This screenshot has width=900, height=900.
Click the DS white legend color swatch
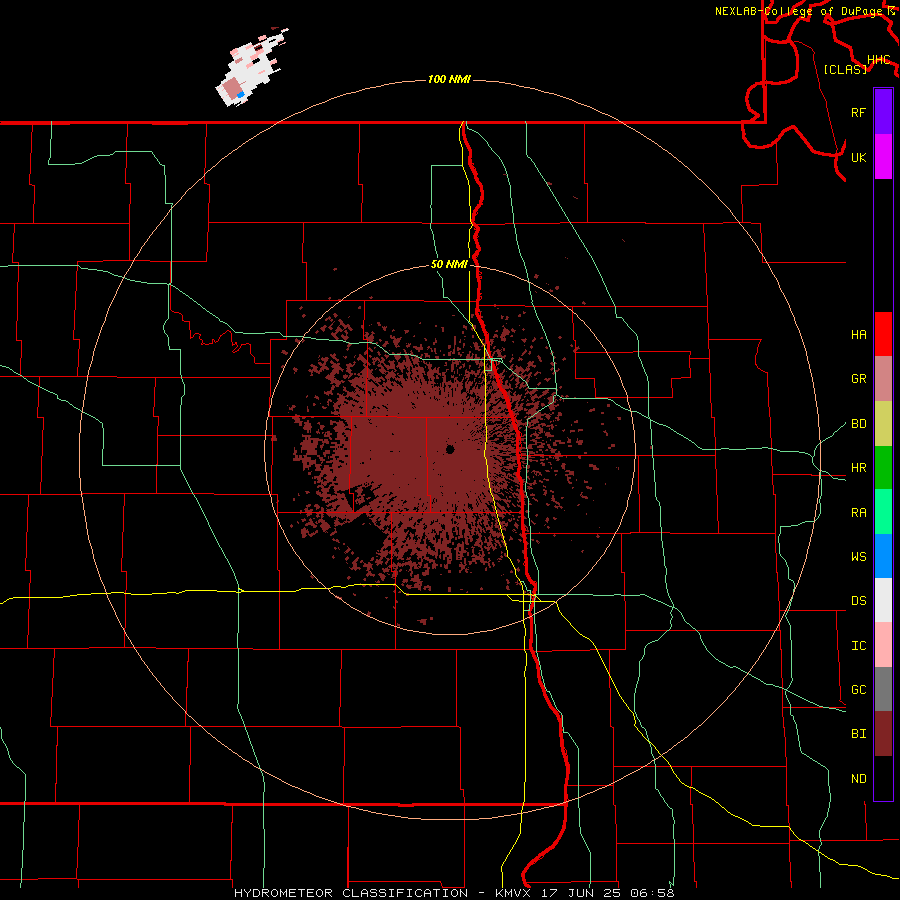point(883,600)
